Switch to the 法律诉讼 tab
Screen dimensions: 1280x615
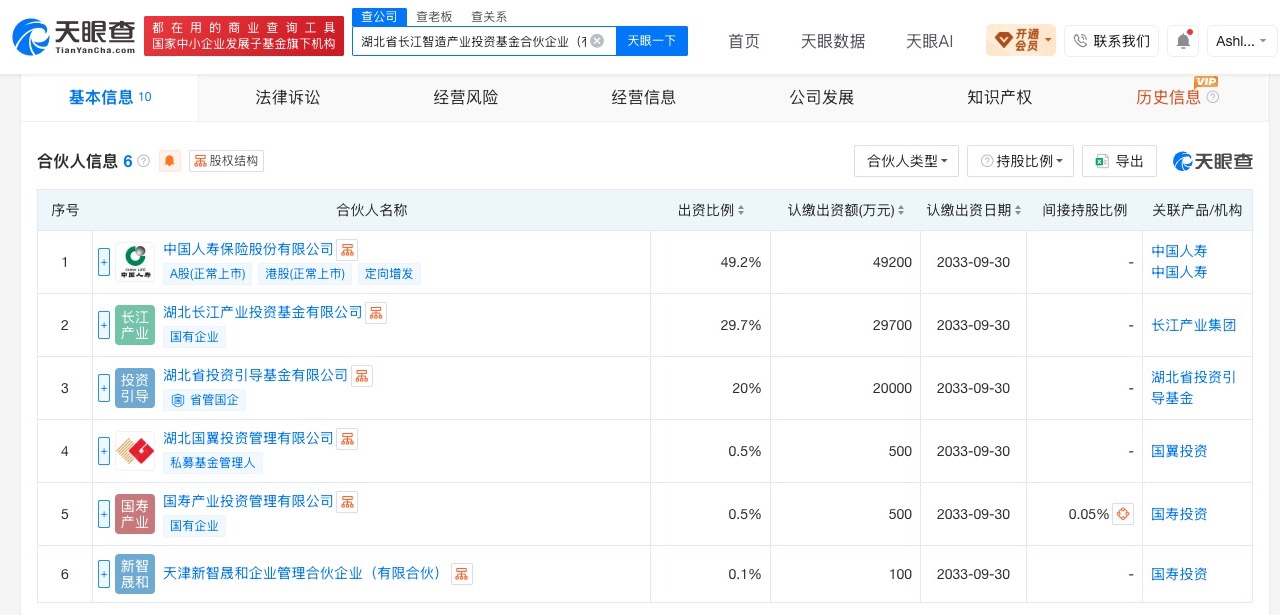tap(288, 97)
